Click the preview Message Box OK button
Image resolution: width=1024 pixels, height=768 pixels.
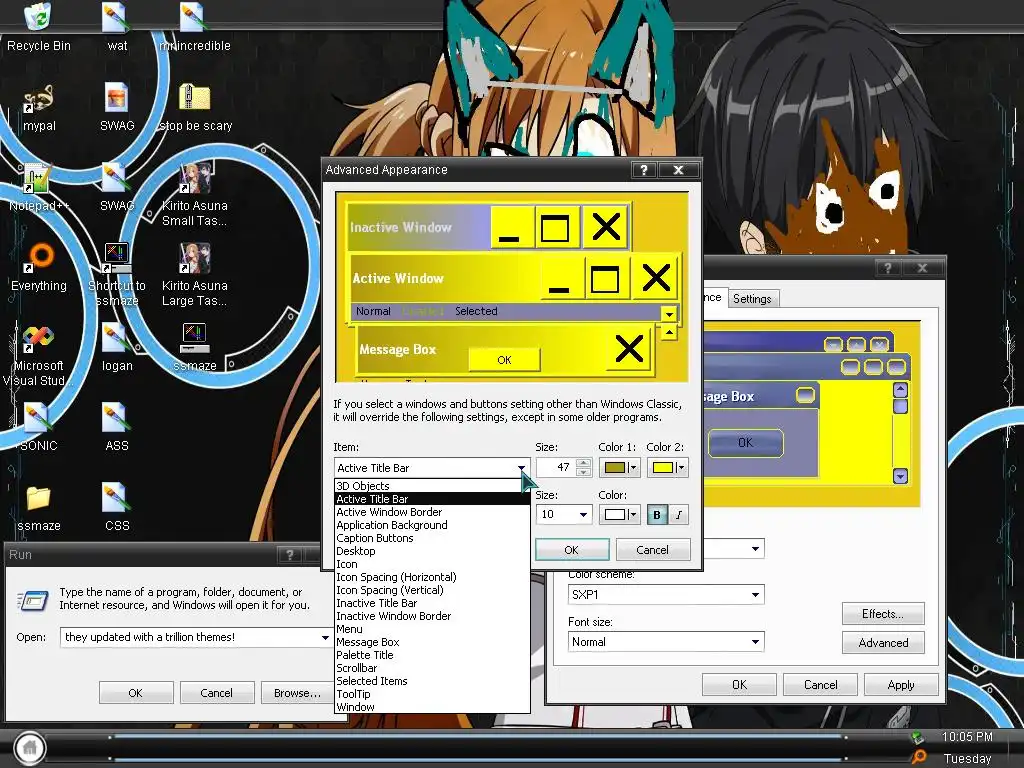(504, 360)
